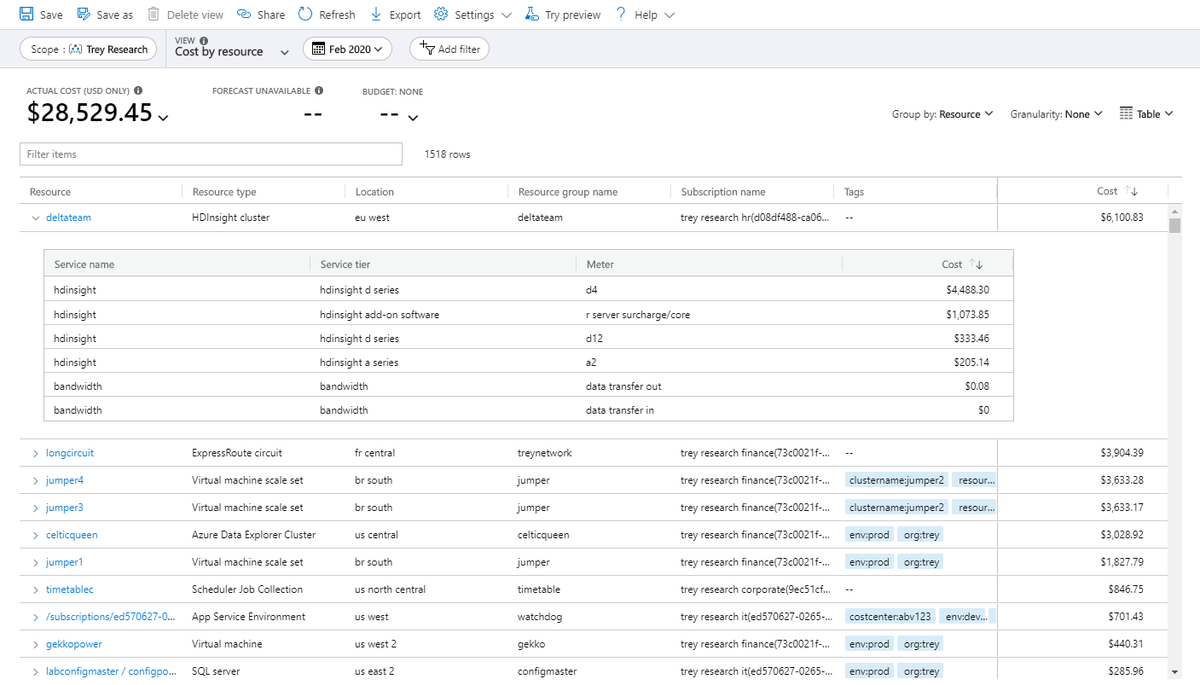Click the Add filter funnel icon
This screenshot has width=1200, height=685.
pyautogui.click(x=427, y=49)
